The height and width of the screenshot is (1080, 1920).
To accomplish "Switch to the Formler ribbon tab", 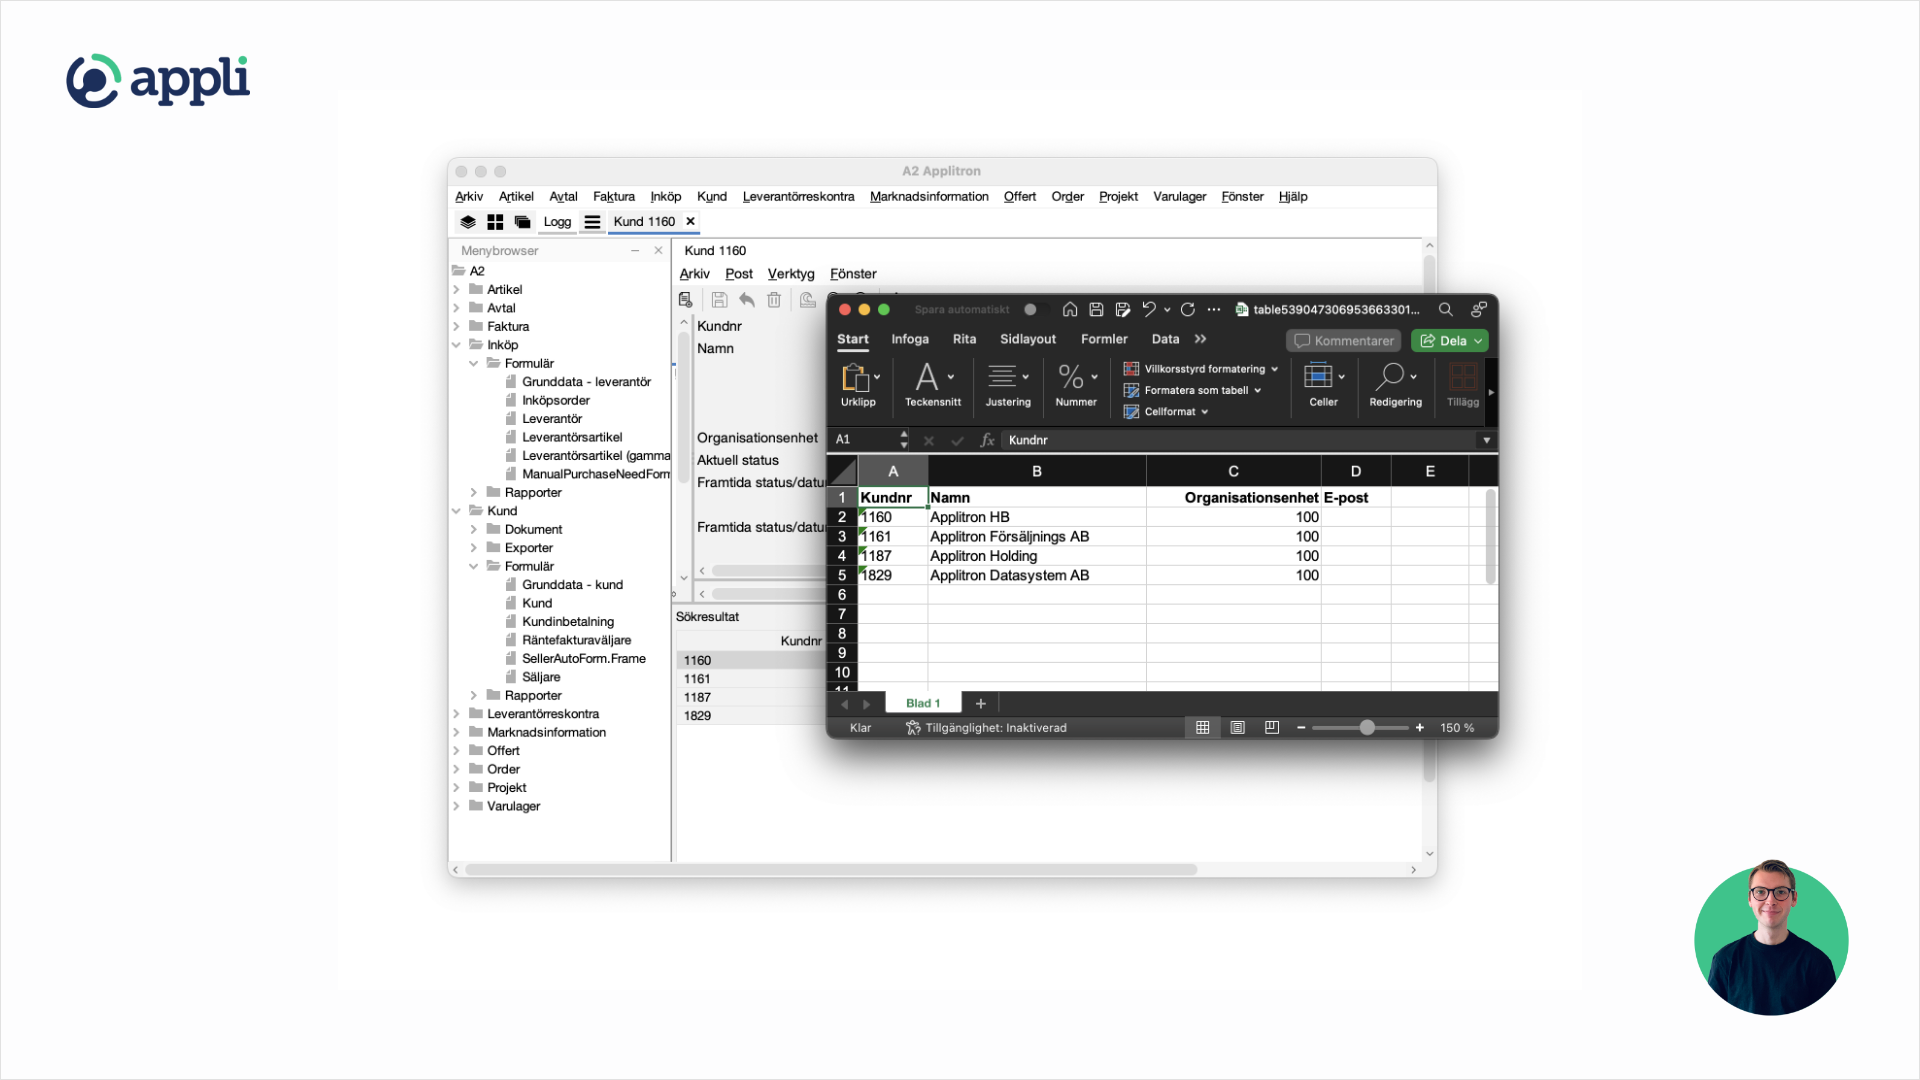I will 1104,339.
